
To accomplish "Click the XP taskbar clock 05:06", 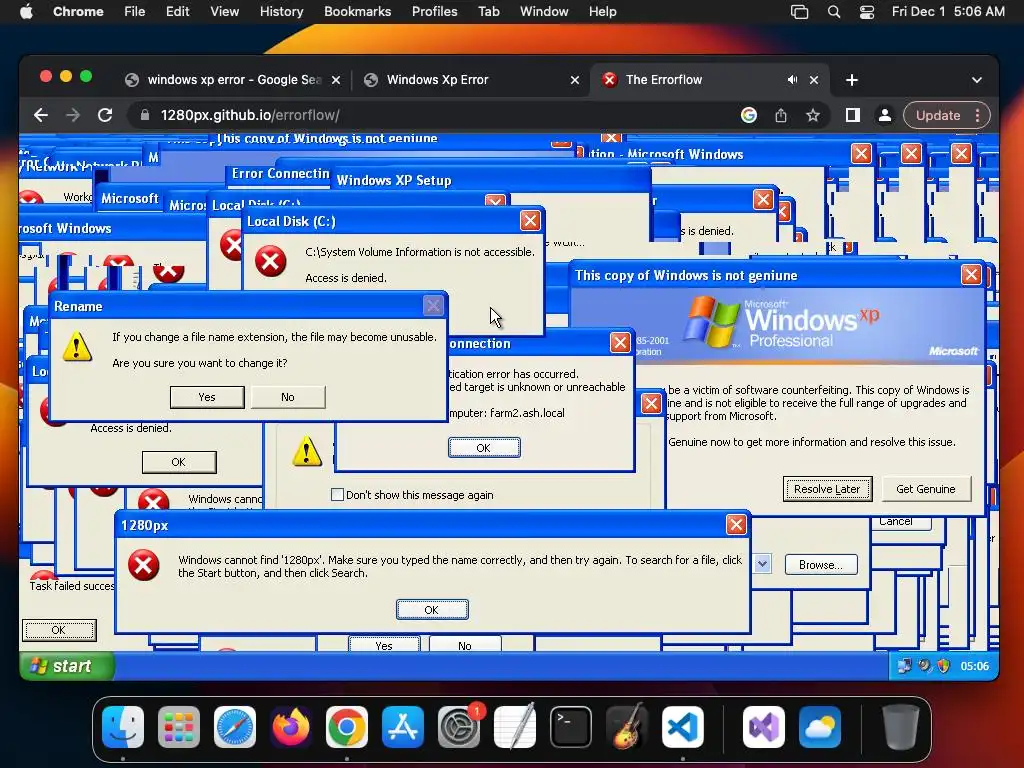I will [x=974, y=666].
